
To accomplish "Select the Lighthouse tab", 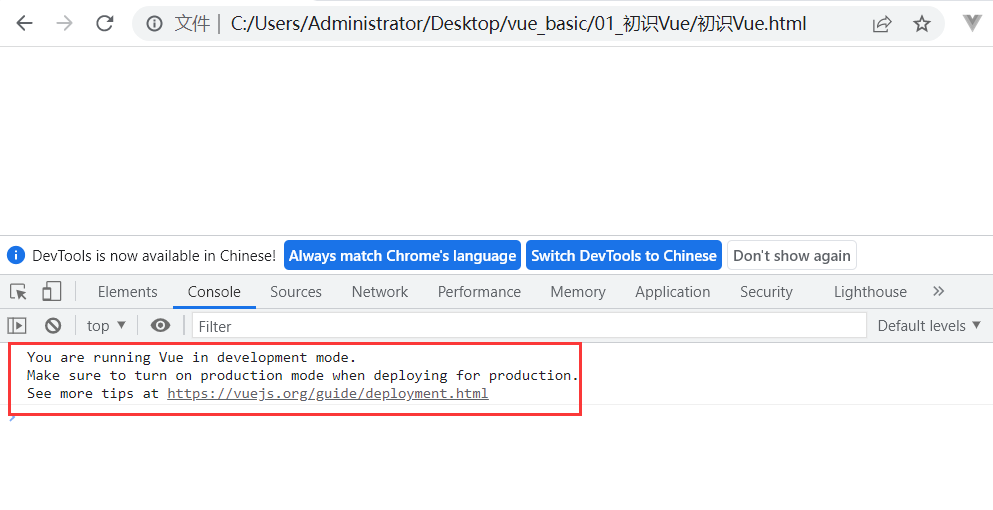I will pos(870,291).
